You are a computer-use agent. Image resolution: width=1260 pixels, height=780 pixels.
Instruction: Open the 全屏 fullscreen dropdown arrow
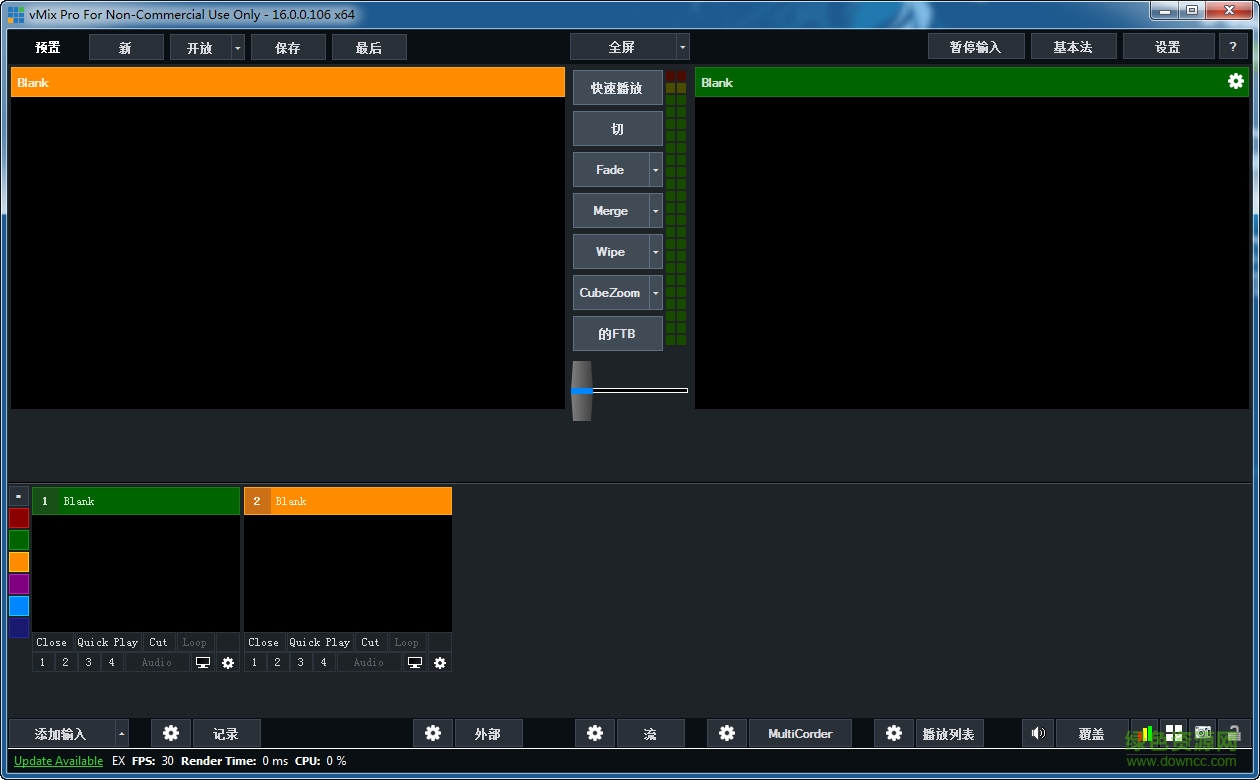pyautogui.click(x=681, y=46)
